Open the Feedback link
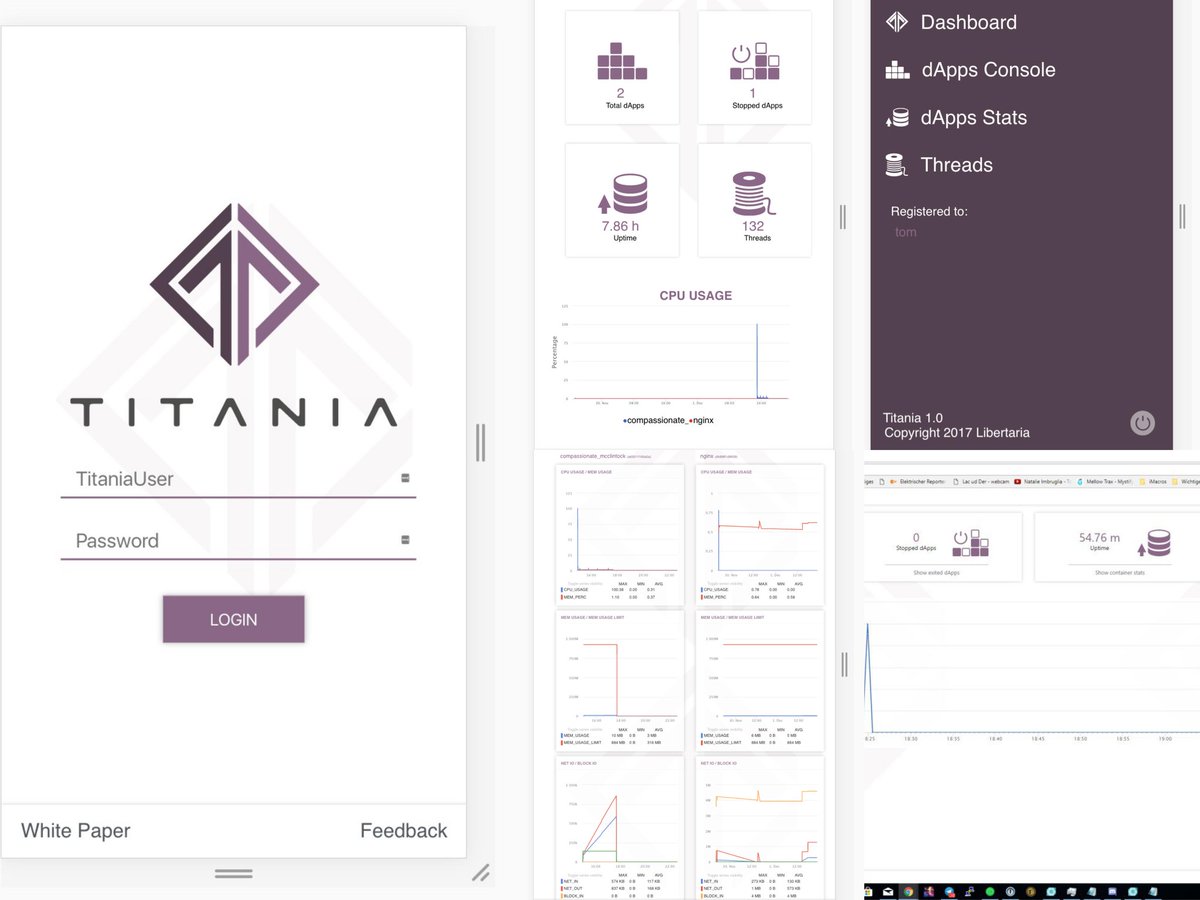 (x=404, y=831)
